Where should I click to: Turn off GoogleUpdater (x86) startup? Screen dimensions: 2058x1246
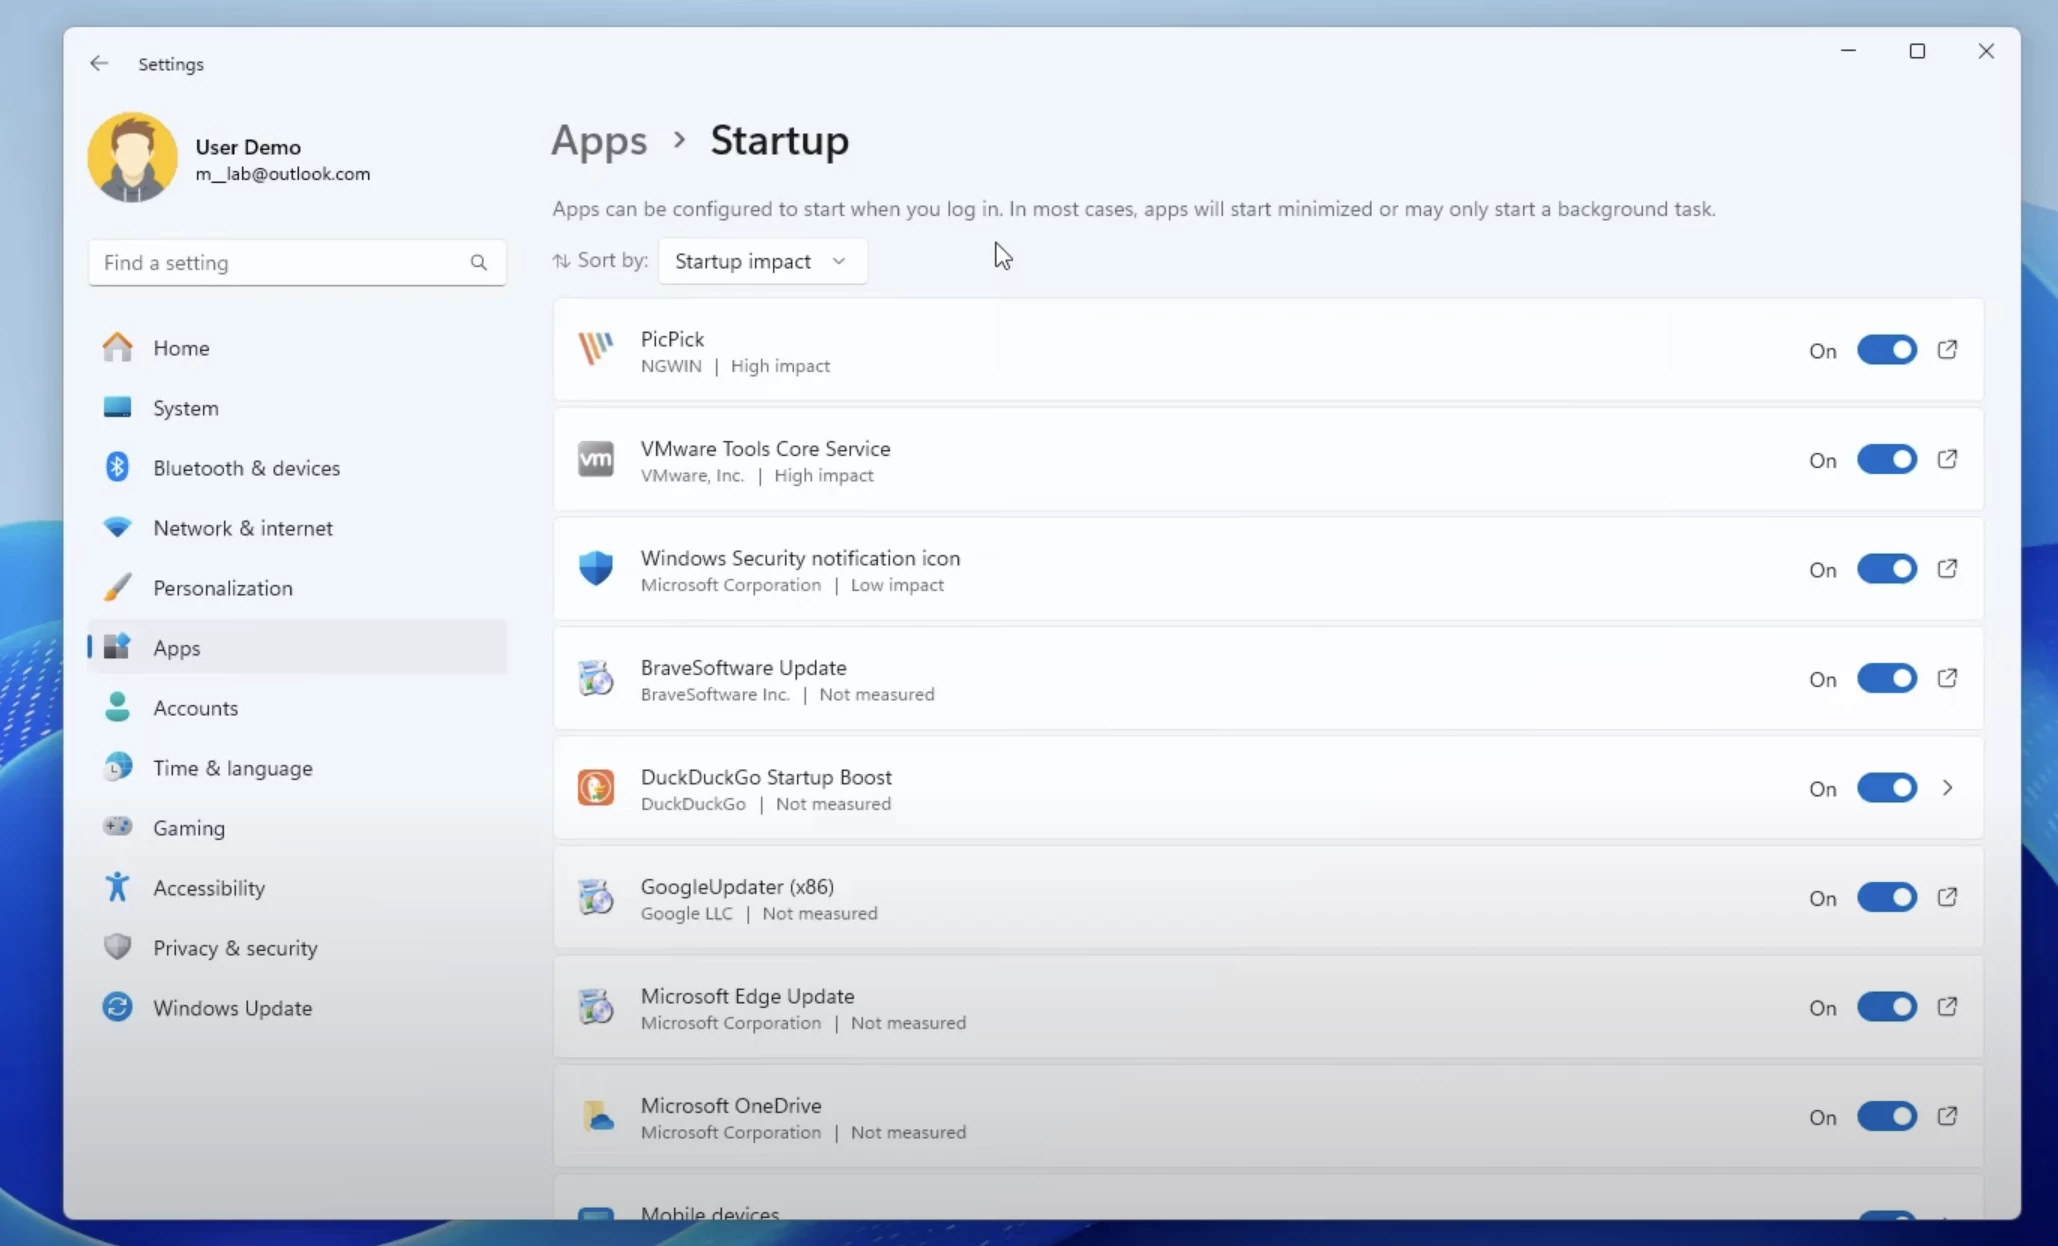[1886, 898]
